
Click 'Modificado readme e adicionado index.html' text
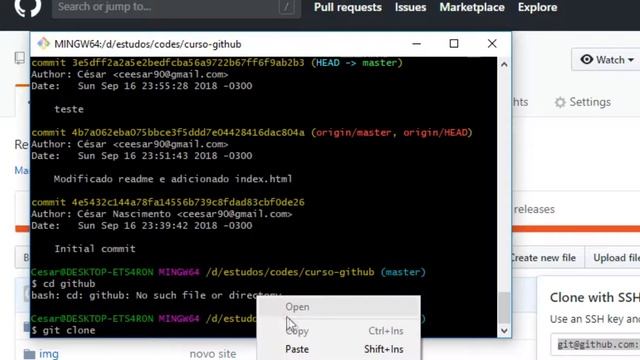[173, 179]
